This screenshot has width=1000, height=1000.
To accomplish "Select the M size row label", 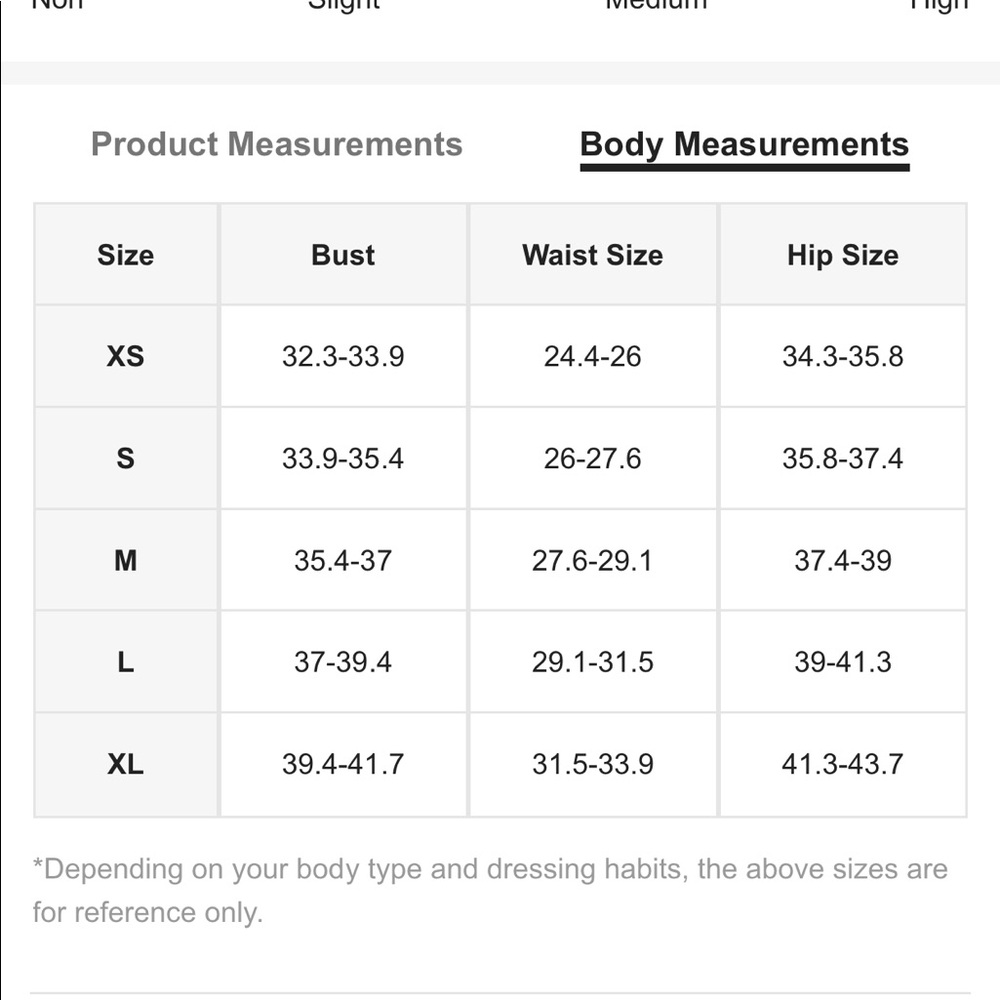I will [x=126, y=560].
